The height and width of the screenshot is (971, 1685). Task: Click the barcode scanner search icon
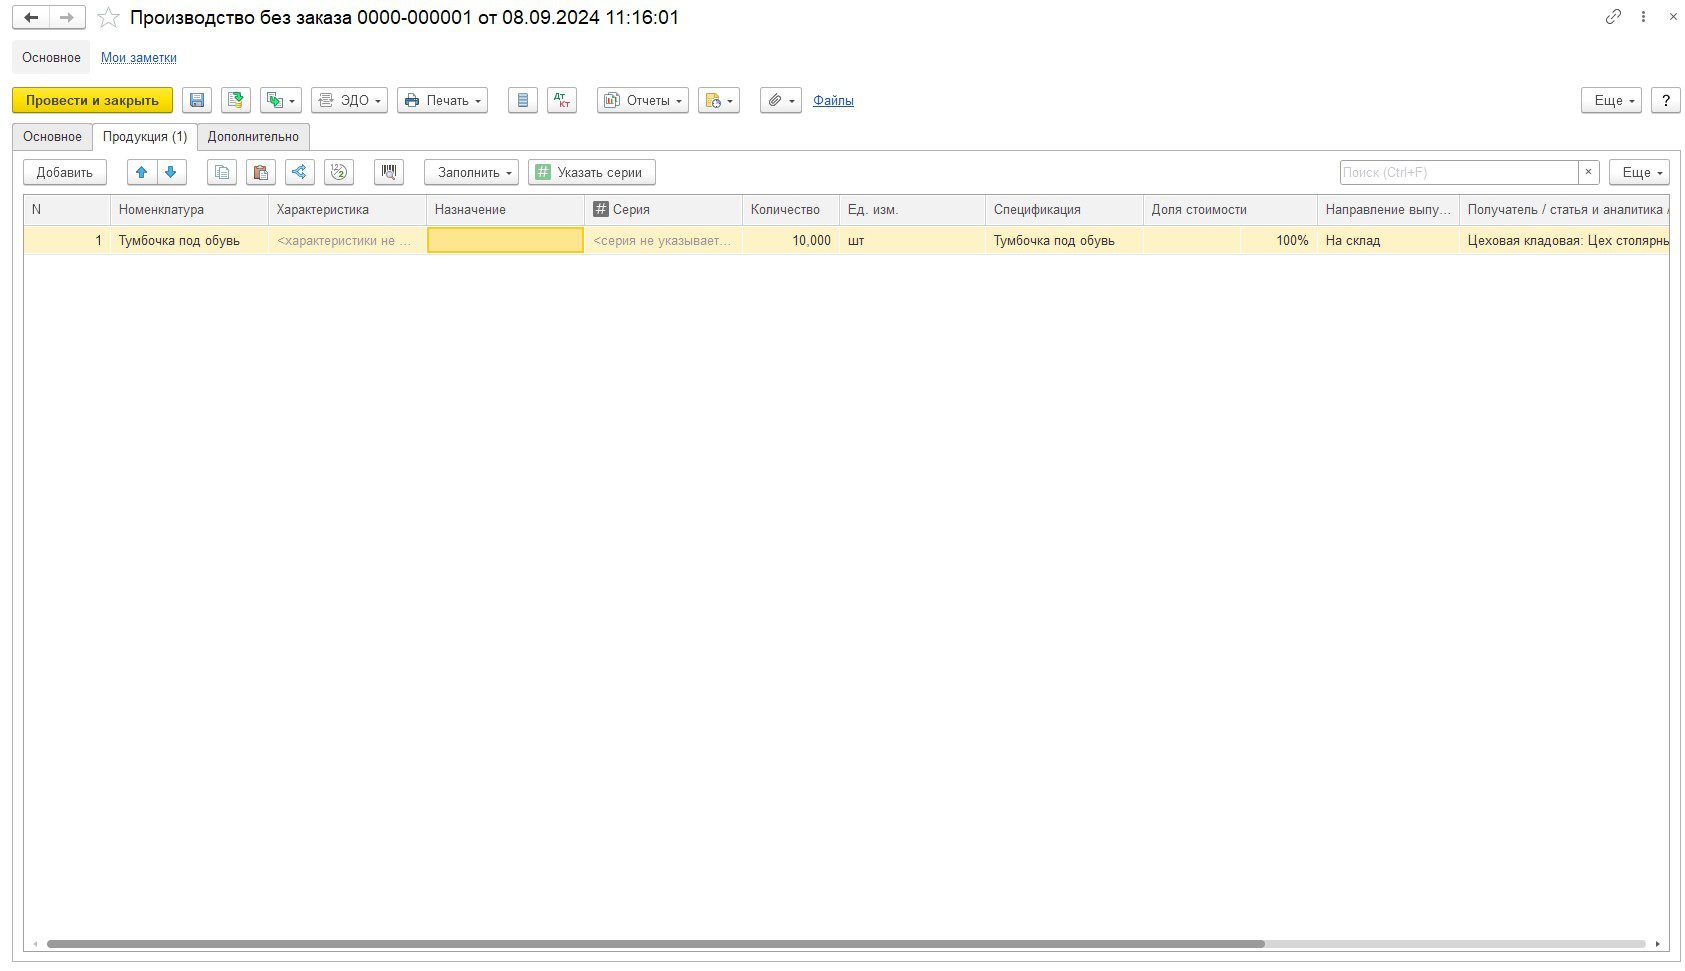pyautogui.click(x=389, y=172)
